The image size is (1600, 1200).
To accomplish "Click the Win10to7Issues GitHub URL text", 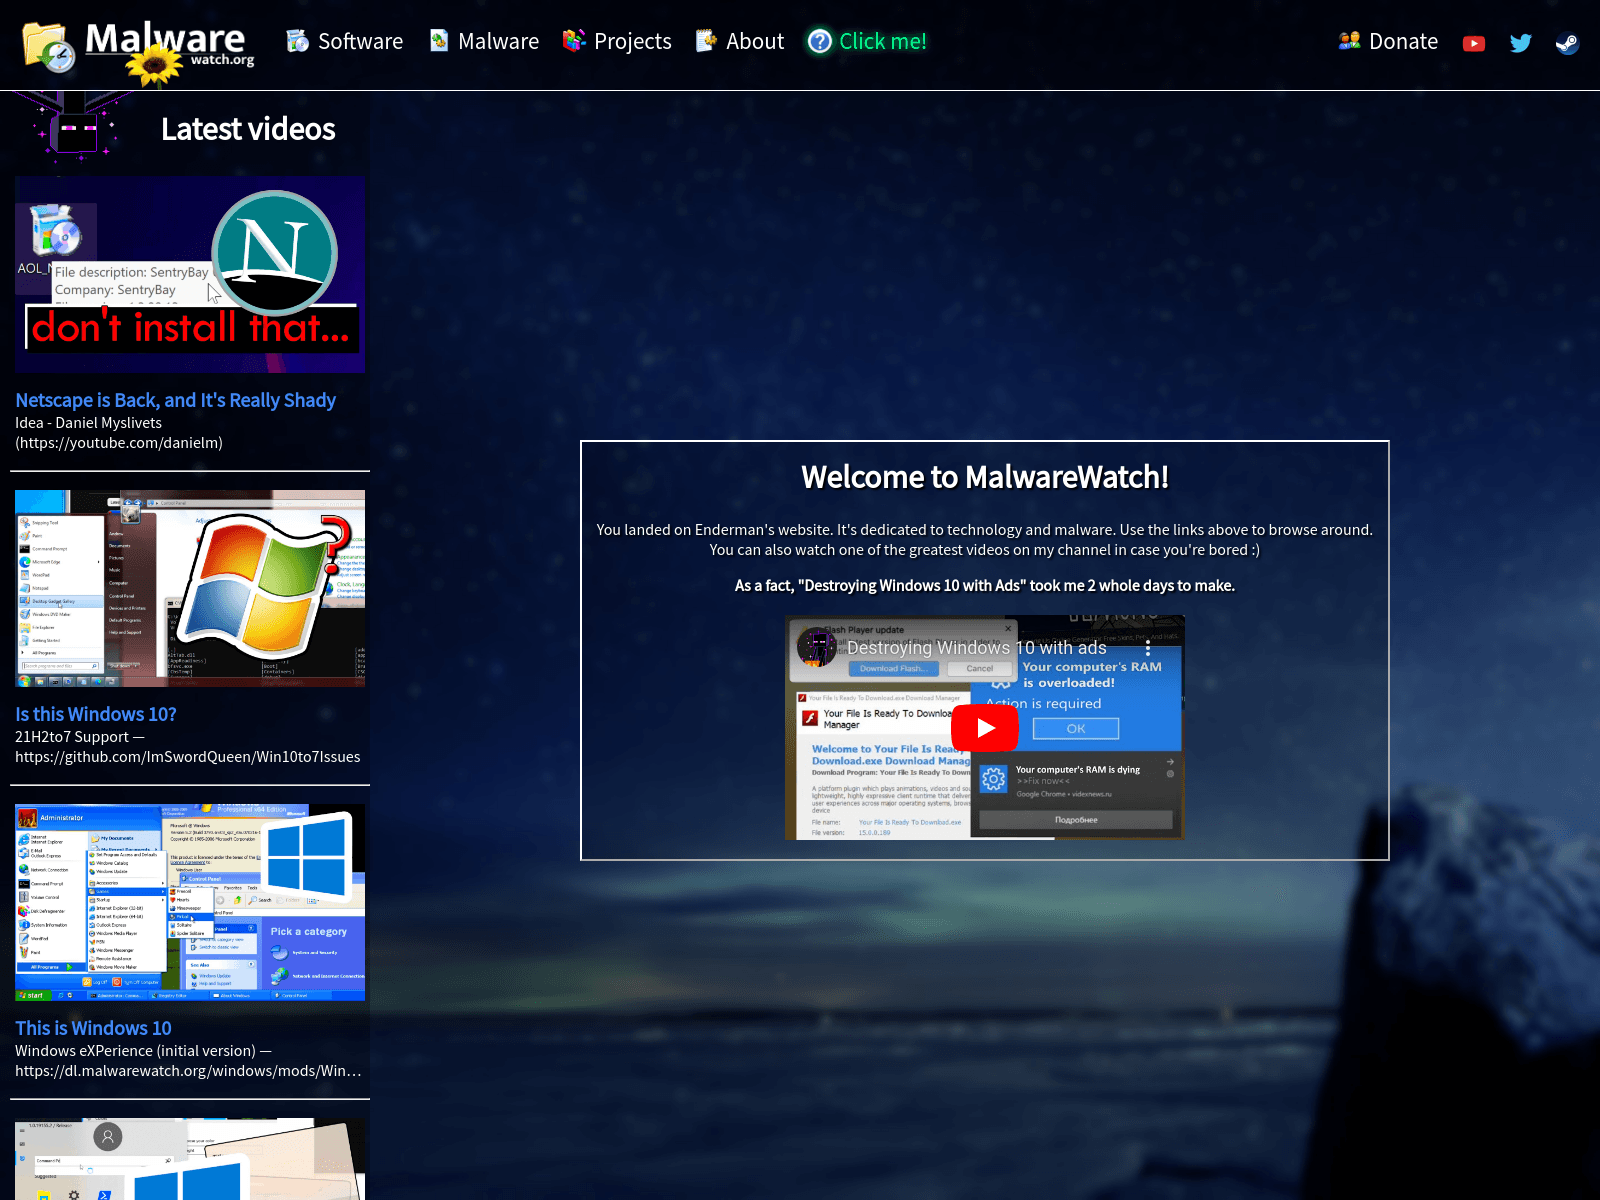I will pyautogui.click(x=188, y=757).
